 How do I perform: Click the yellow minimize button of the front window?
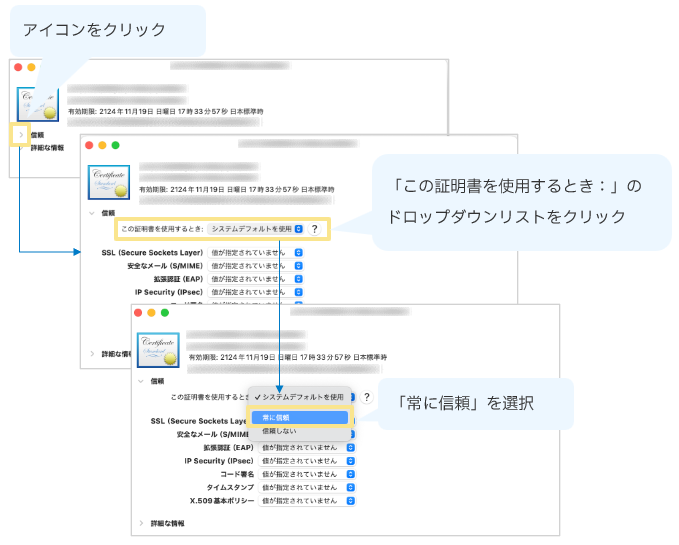click(149, 313)
